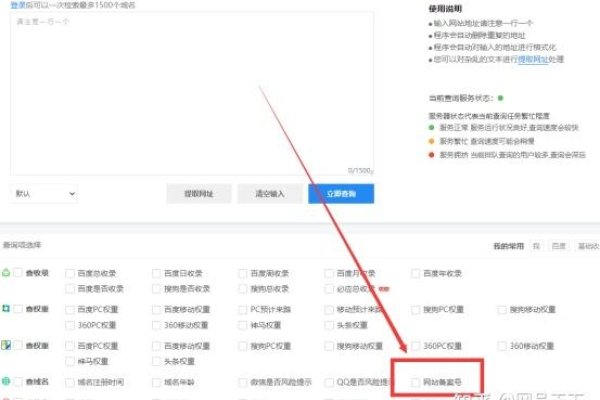Select the 微信是否风险提示 checkbox

[243, 382]
